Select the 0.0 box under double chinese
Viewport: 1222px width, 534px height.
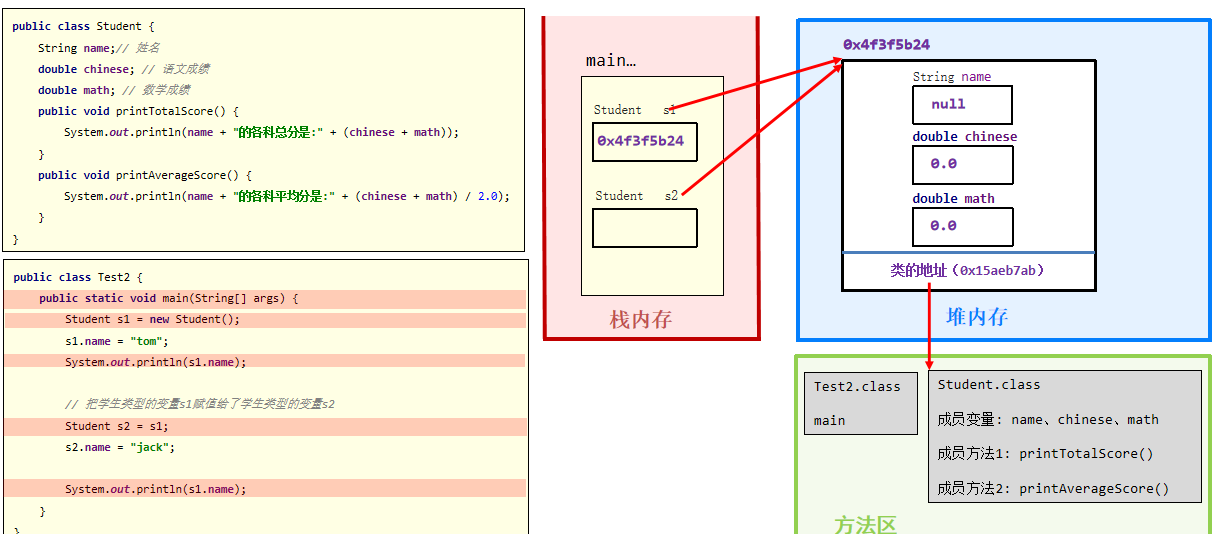(x=962, y=165)
